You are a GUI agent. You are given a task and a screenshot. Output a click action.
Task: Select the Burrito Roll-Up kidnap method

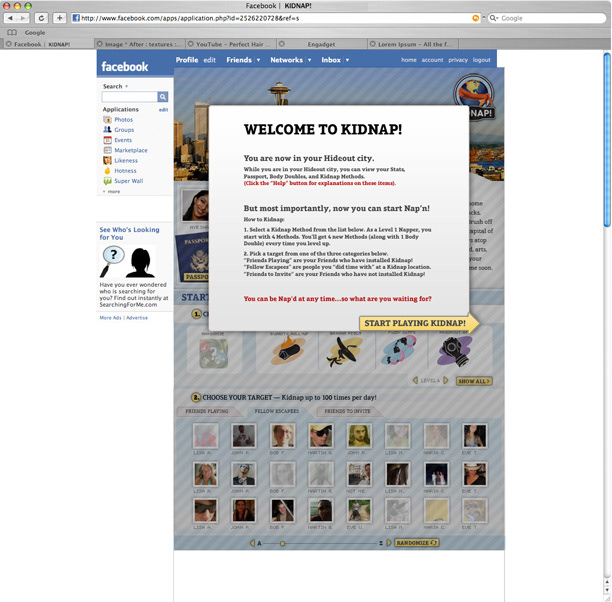pos(288,351)
